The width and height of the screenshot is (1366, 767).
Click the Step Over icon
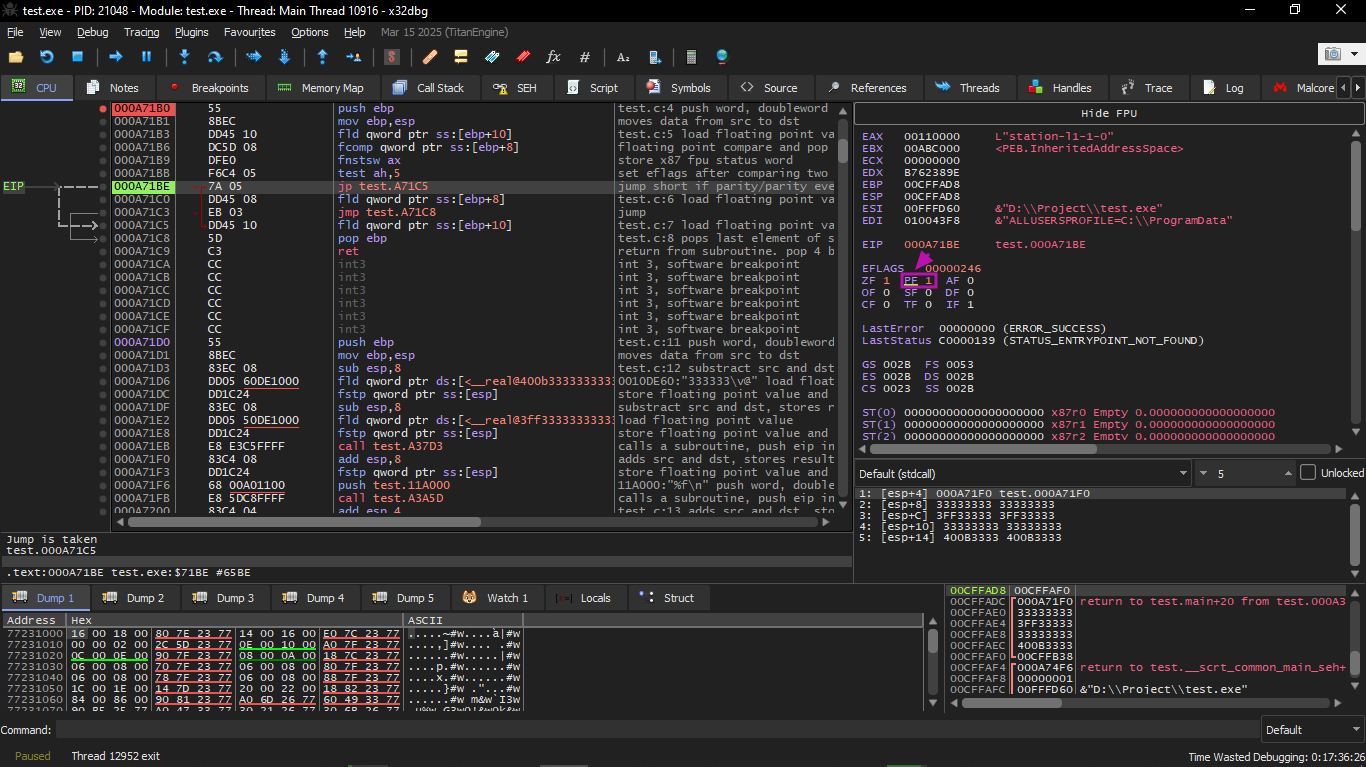[x=214, y=57]
